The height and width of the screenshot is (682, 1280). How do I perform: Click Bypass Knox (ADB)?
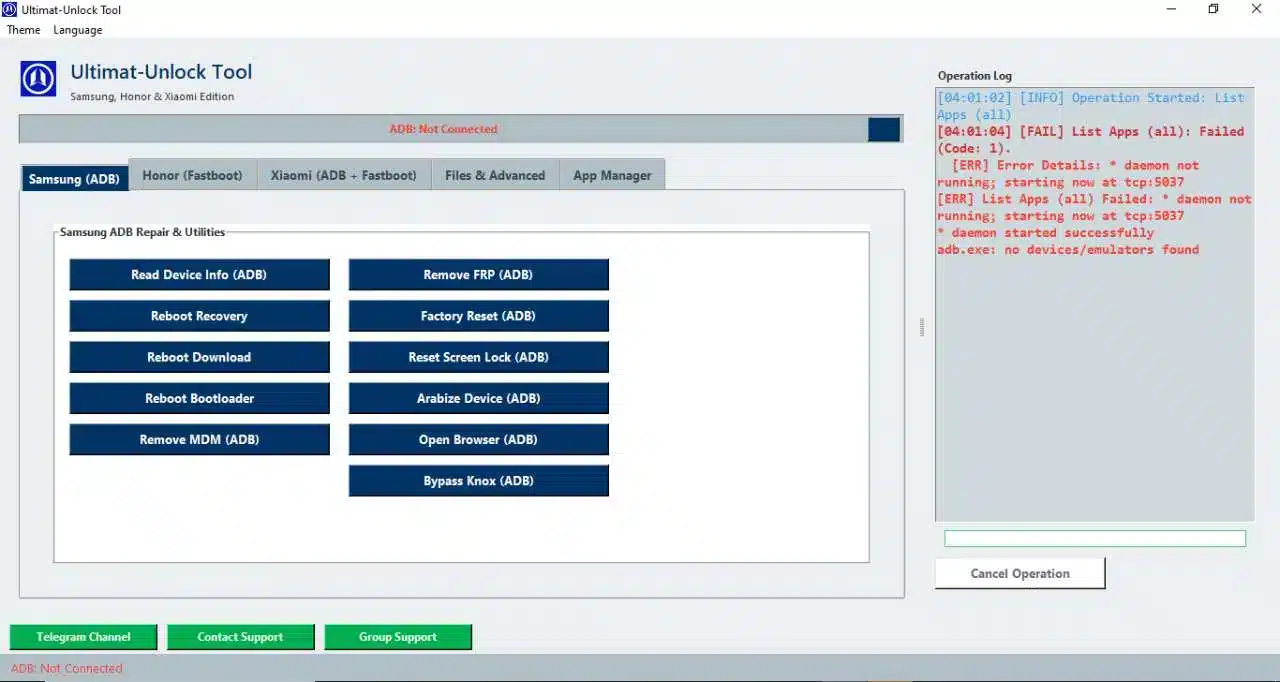point(478,480)
